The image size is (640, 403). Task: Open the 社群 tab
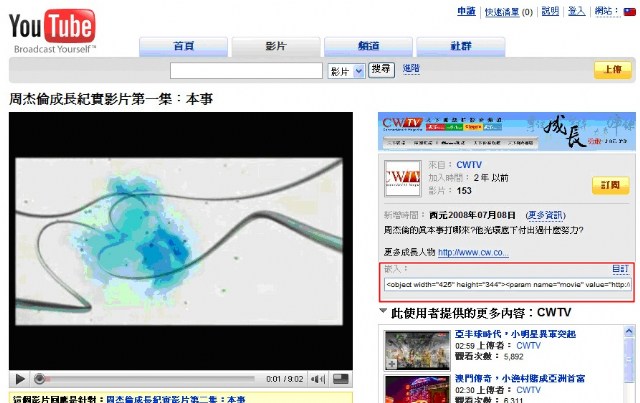[x=461, y=46]
